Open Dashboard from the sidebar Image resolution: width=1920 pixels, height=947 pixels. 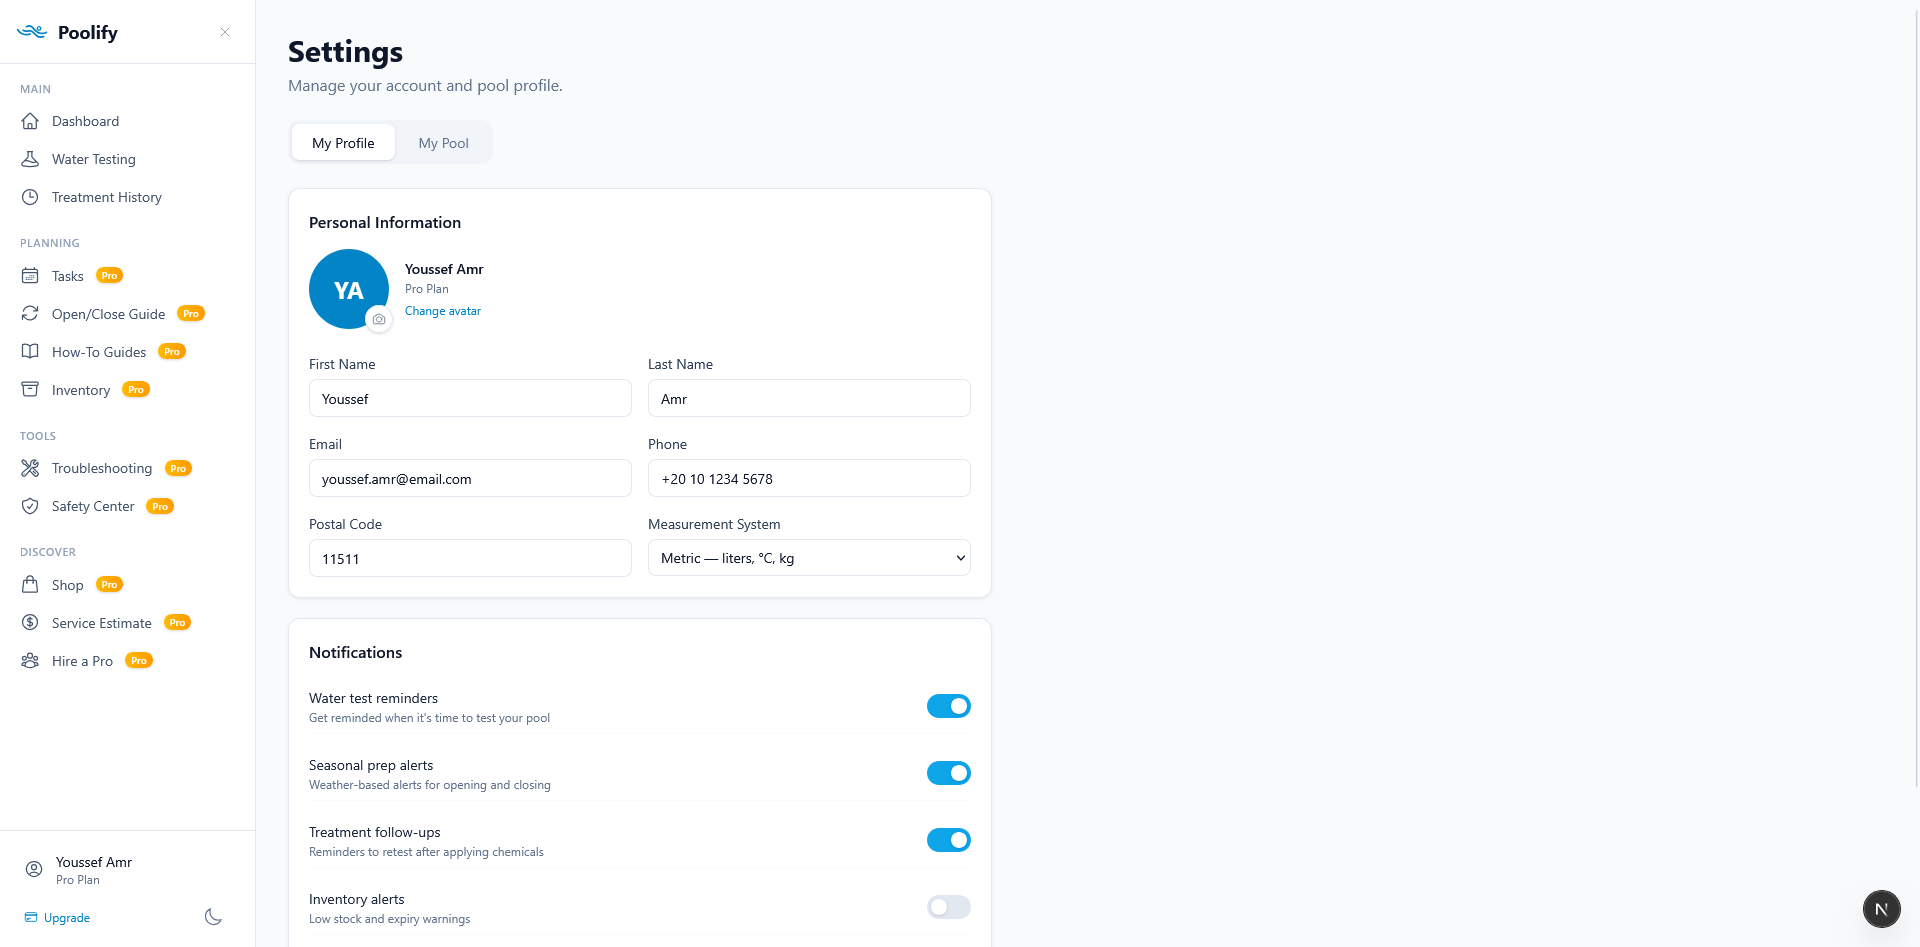coord(128,121)
